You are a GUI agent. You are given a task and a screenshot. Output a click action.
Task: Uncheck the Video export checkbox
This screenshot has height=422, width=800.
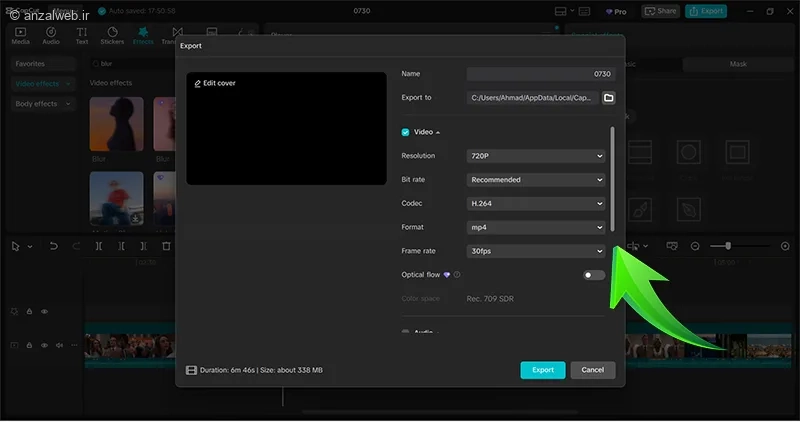tap(406, 132)
